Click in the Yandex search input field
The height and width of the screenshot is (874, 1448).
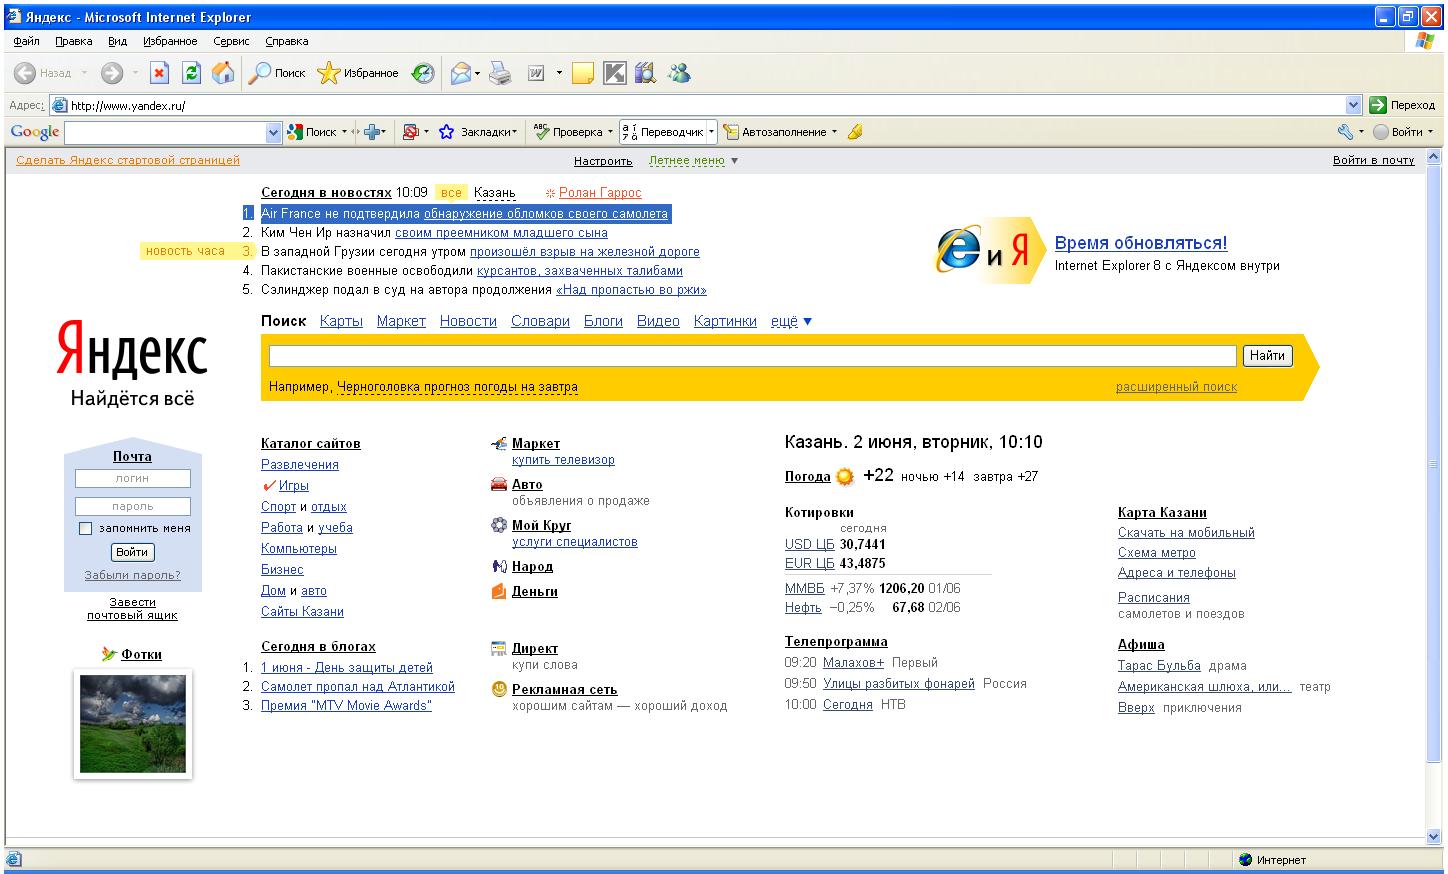click(x=753, y=356)
